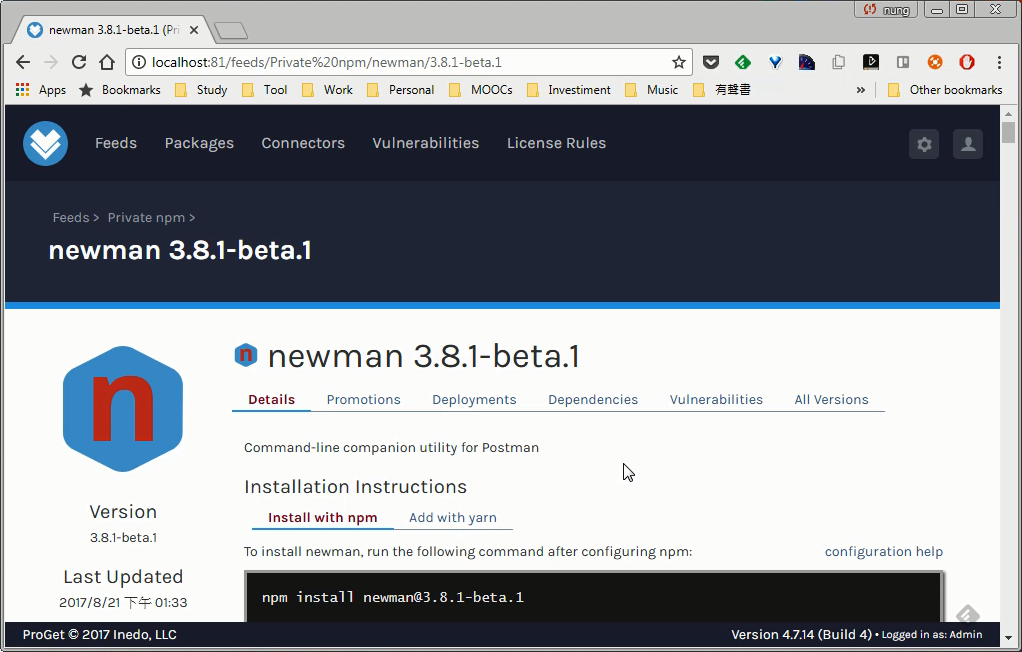1022x652 pixels.
Task: Click the 'Version 4.7.14 (Build 4)' footer text
Action: click(801, 634)
